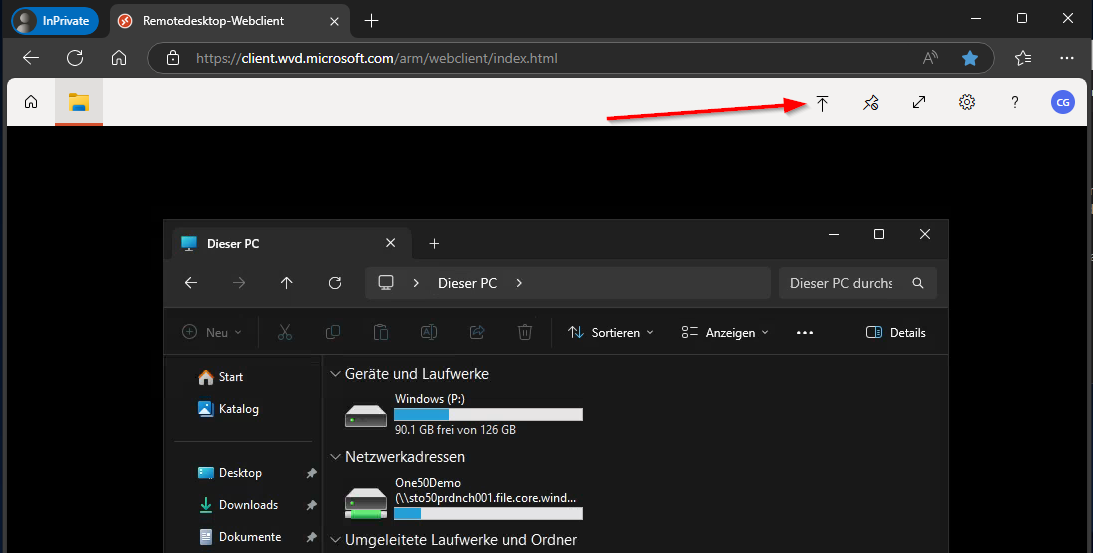Reload the browser page
Viewport: 1093px width, 553px height.
(75, 59)
